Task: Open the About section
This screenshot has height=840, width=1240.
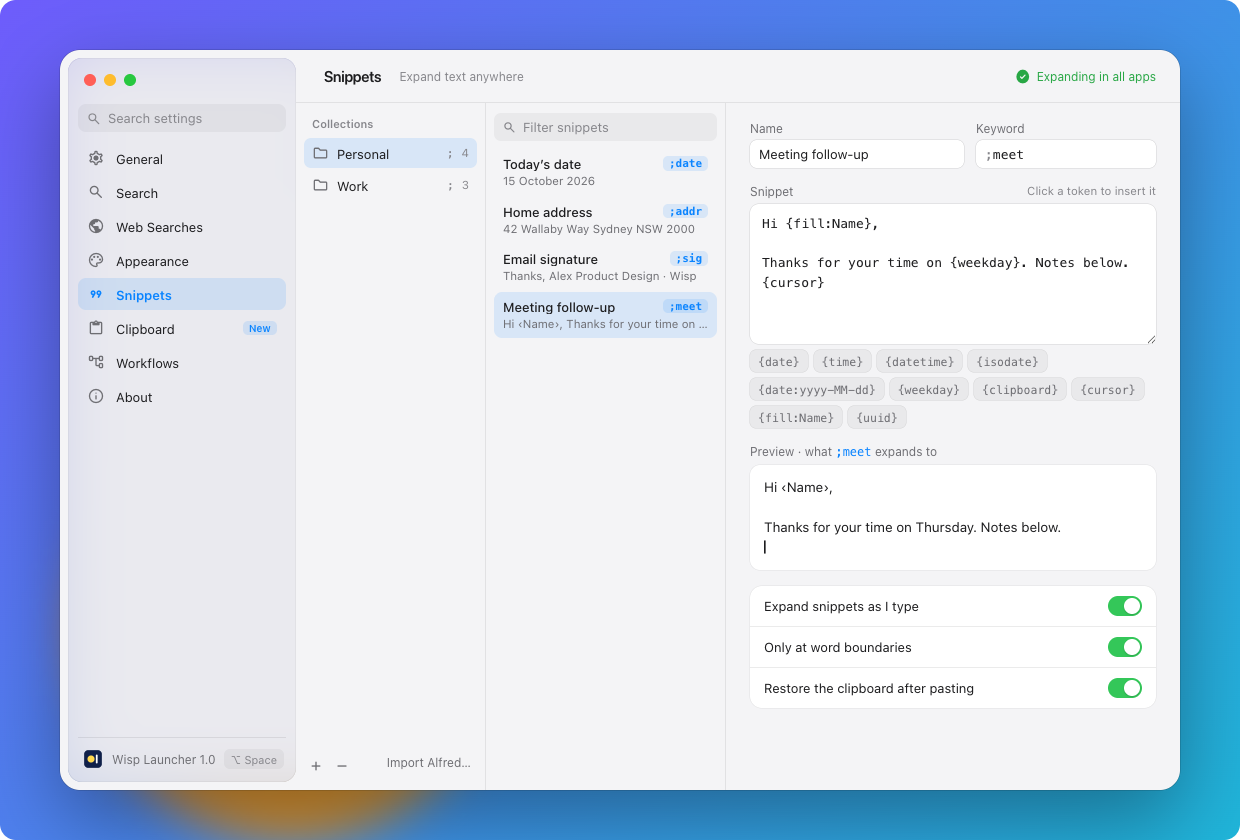Action: click(182, 397)
